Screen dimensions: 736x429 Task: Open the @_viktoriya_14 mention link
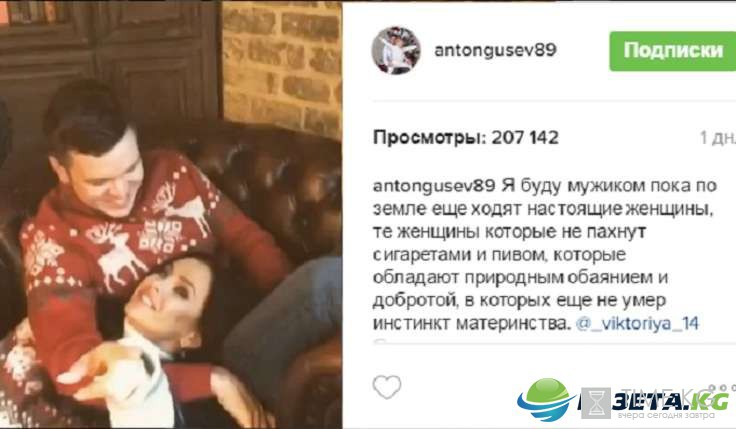coord(637,323)
